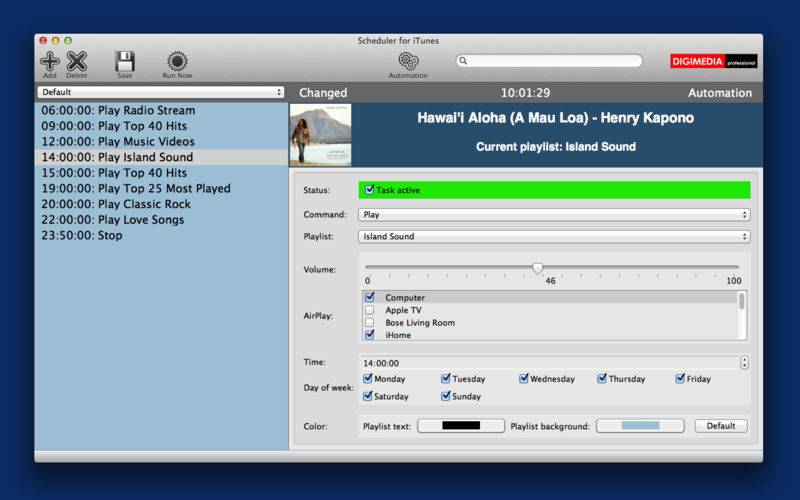Toggle the Task active checkbox
The image size is (800, 500).
point(369,190)
